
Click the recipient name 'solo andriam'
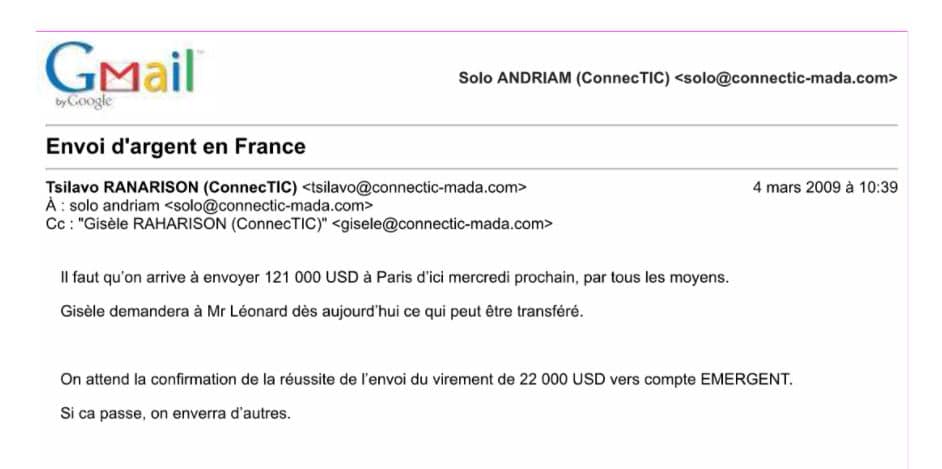(x=115, y=206)
